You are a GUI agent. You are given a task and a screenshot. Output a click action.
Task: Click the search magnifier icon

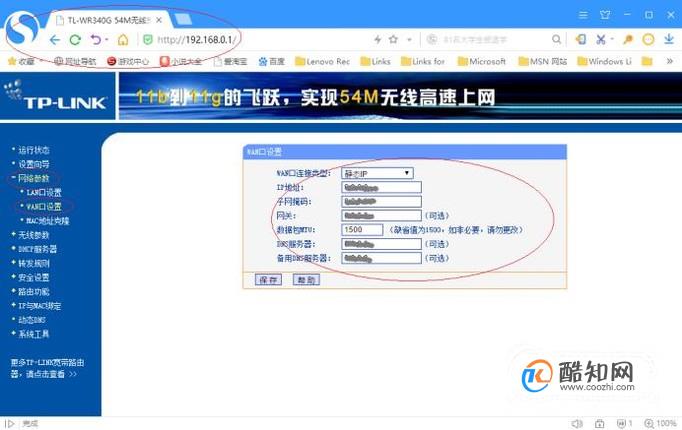556,40
